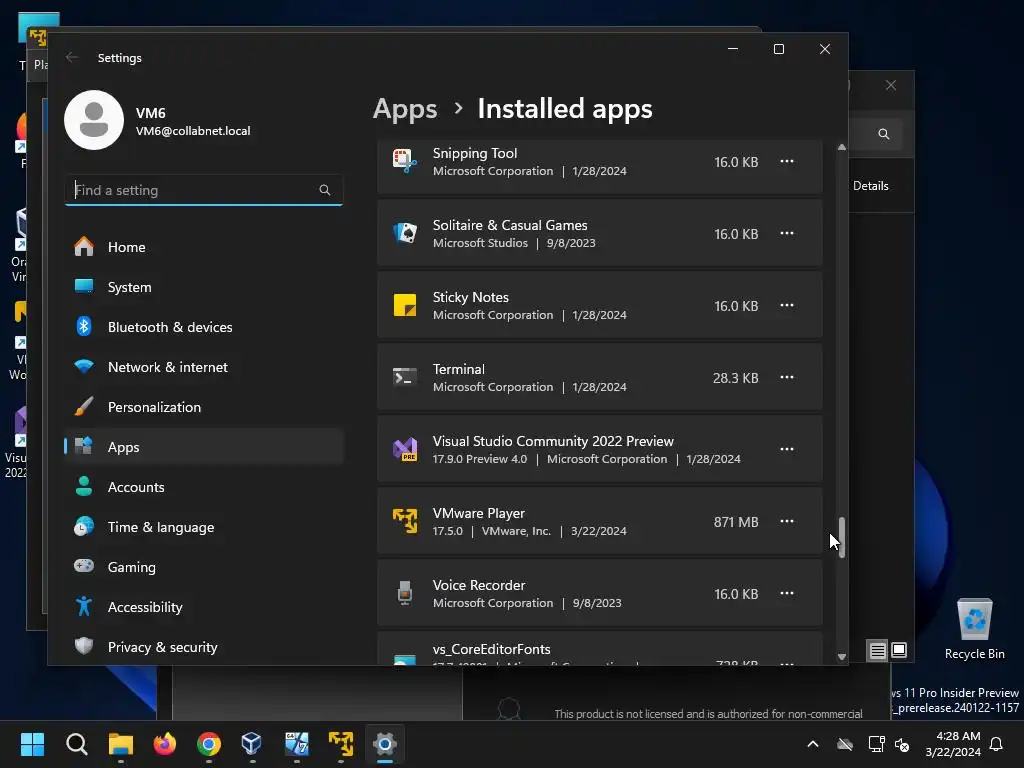Image resolution: width=1024 pixels, height=768 pixels.
Task: Open File Explorer from taskbar
Action: (x=121, y=744)
